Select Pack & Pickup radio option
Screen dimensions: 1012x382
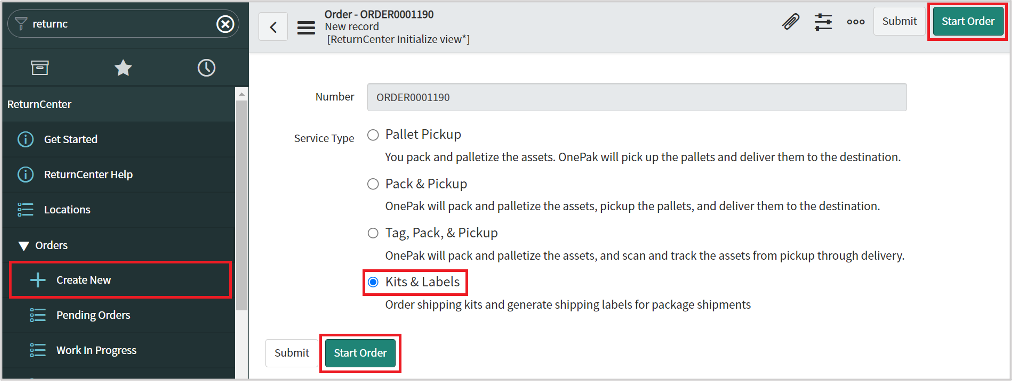click(x=372, y=185)
